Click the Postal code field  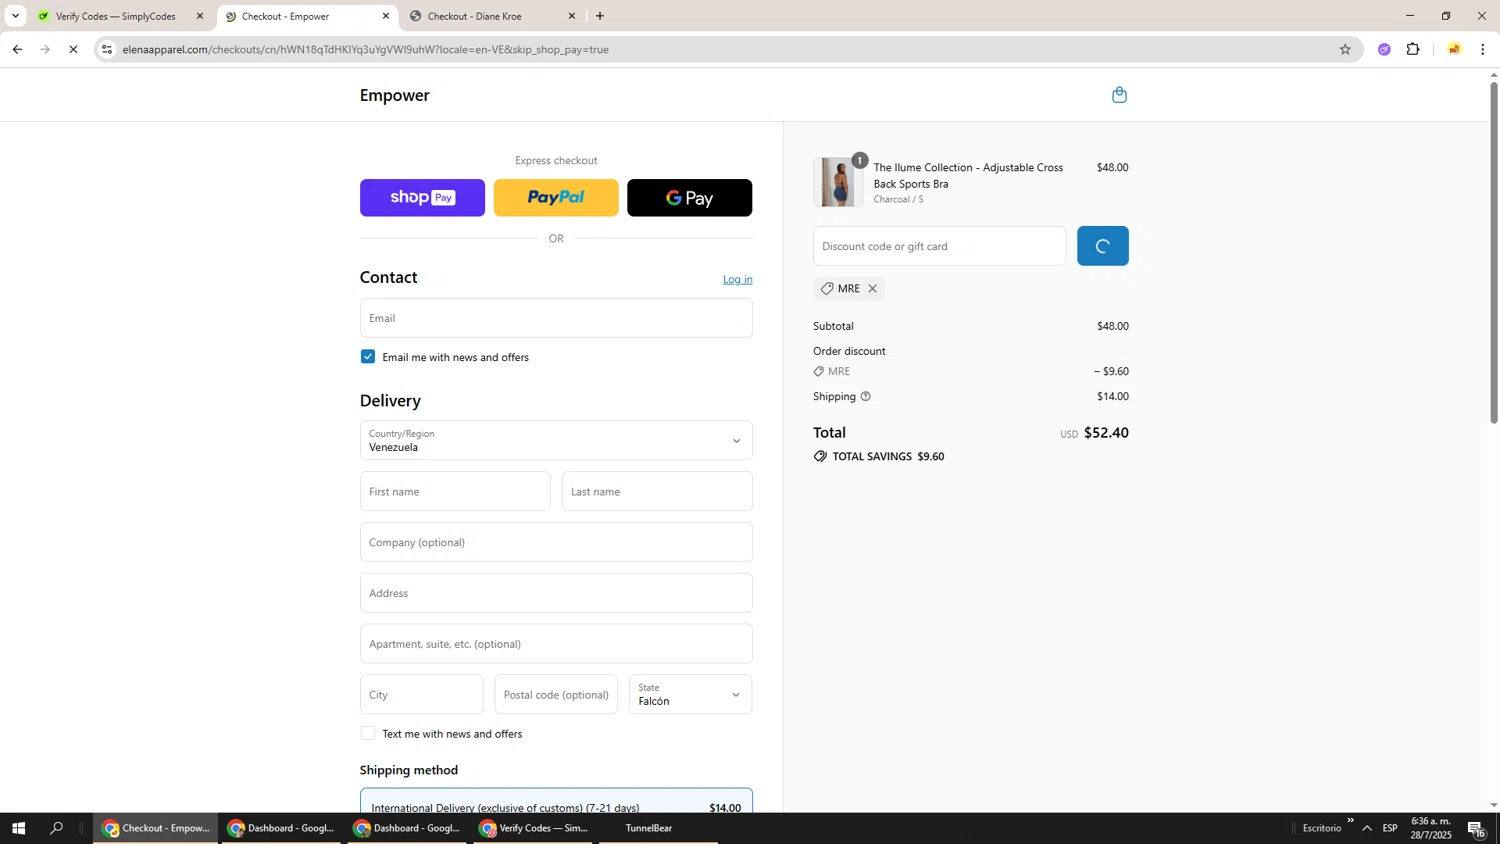point(556,694)
